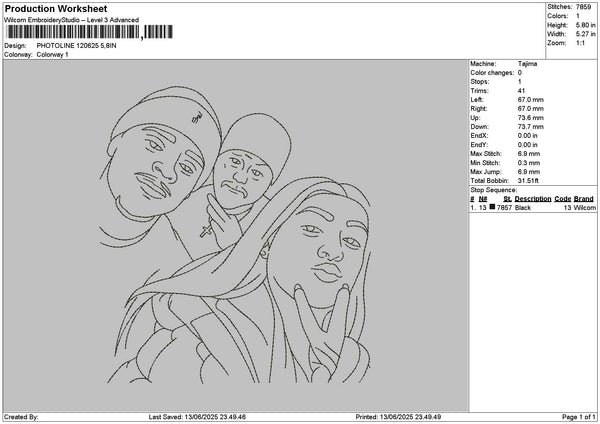Click the 'Brand' column header
Viewport: 600px width, 424px height.
click(x=584, y=199)
